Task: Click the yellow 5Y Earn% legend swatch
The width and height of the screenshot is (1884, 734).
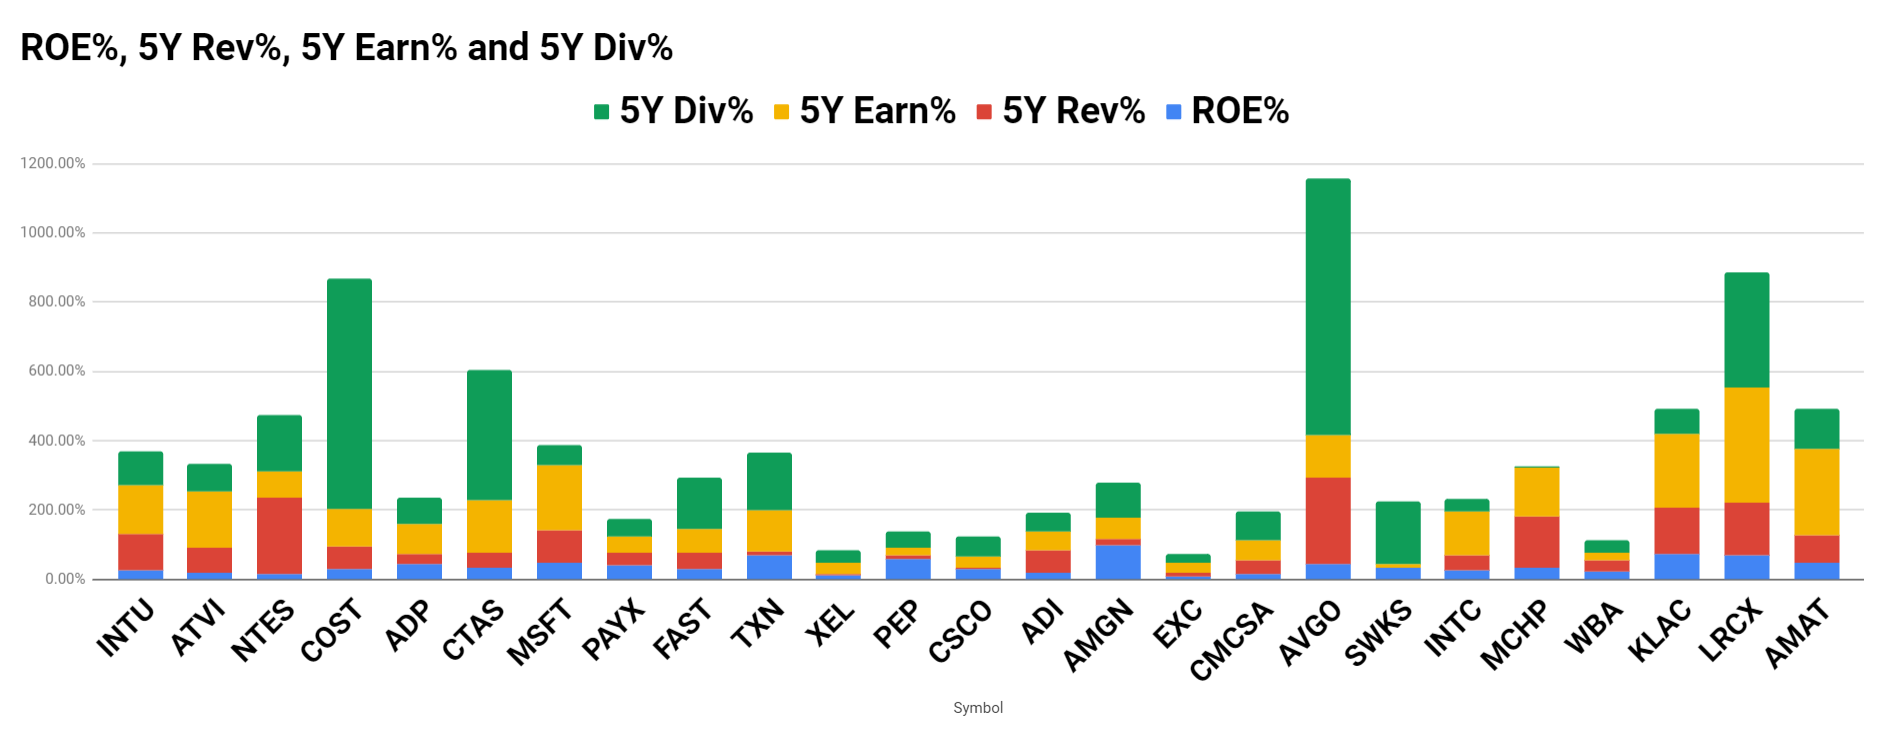Action: click(x=782, y=112)
